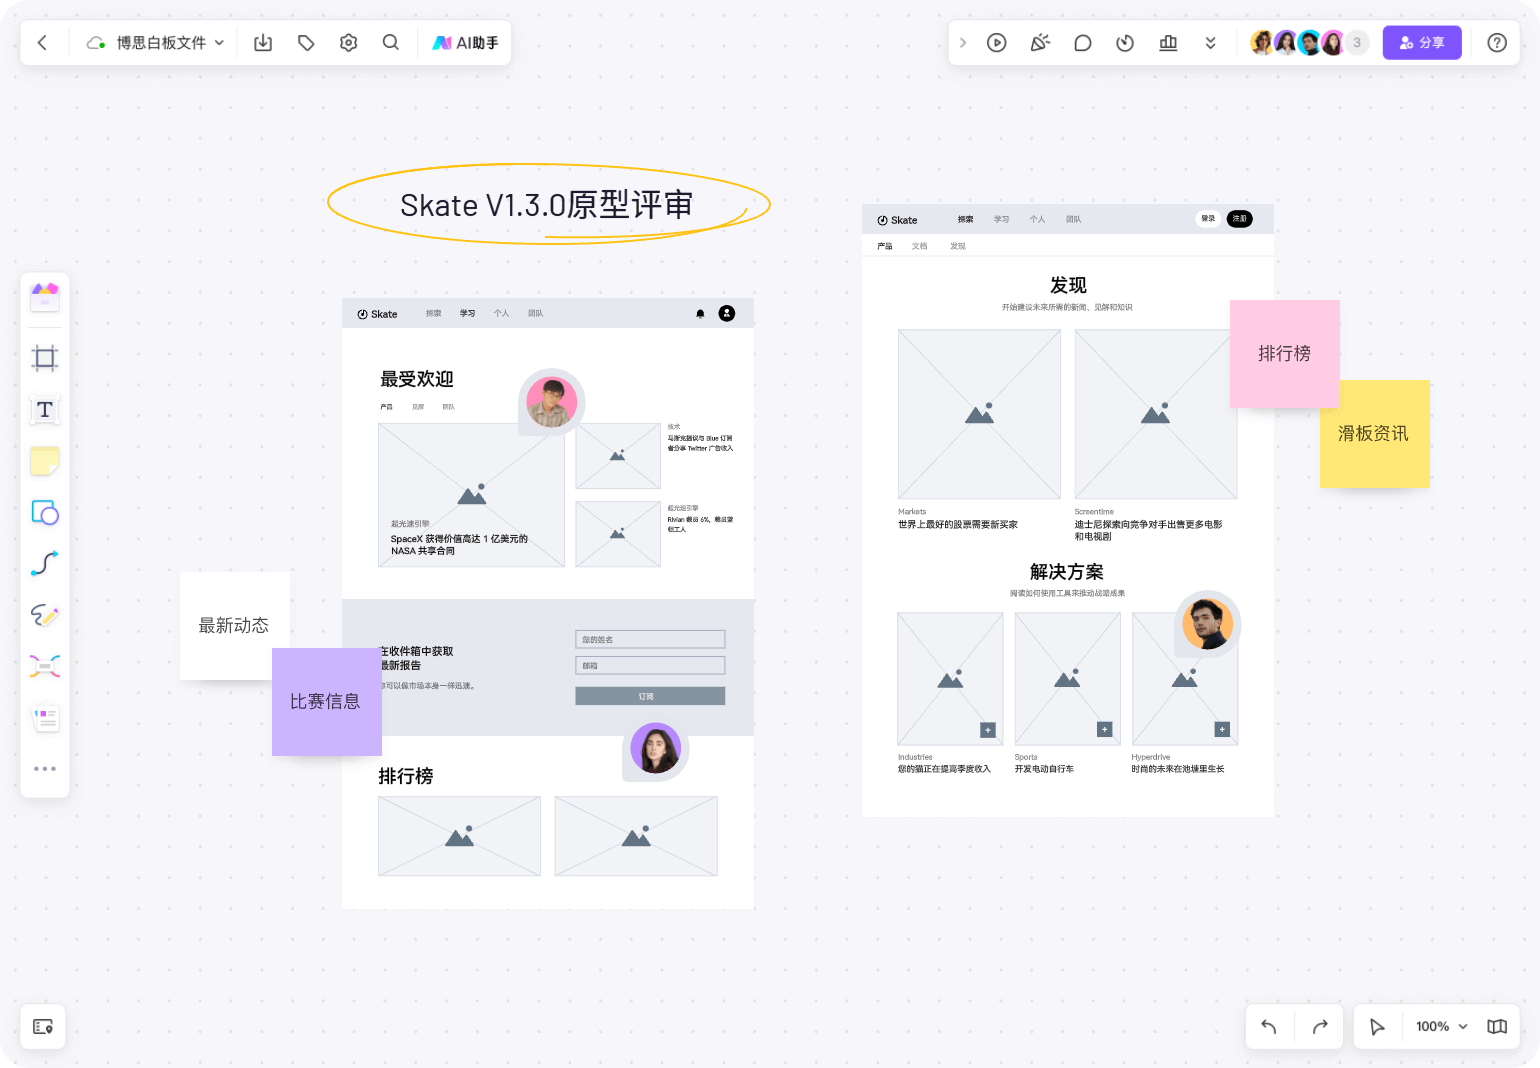The height and width of the screenshot is (1068, 1540).
Task: Open the comments panel
Action: 1082,43
